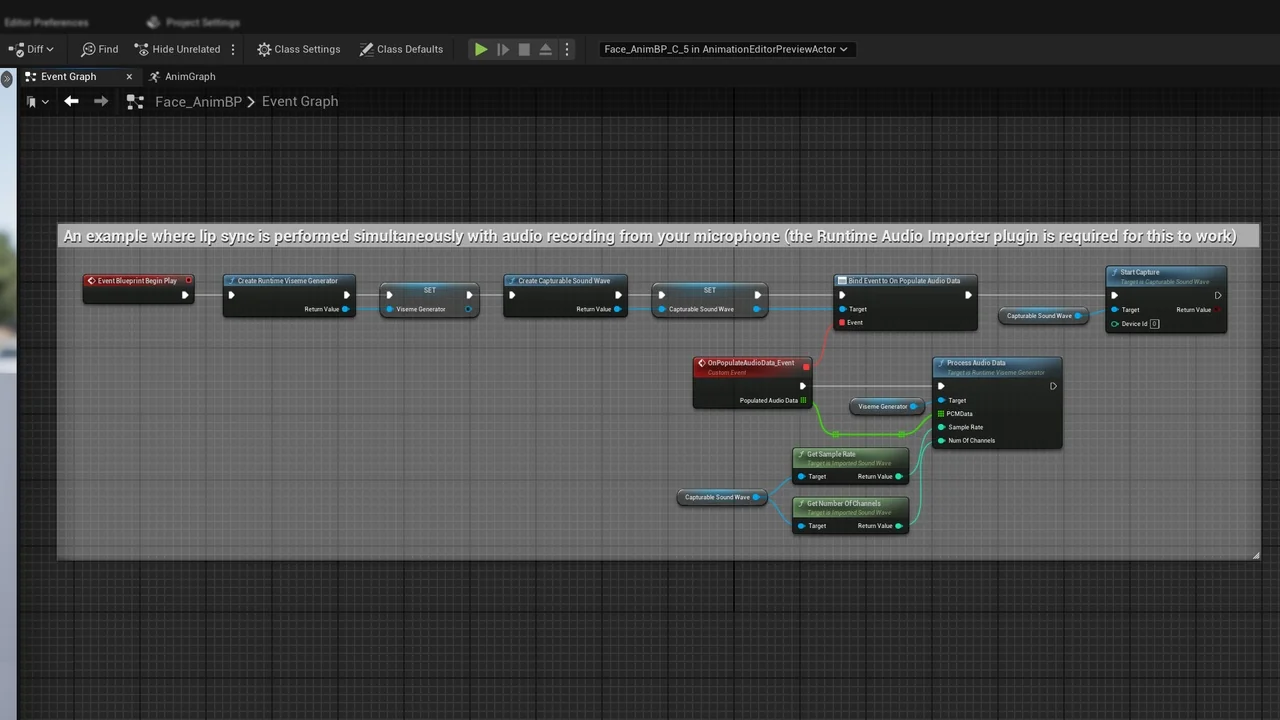Open Class Settings

[298, 49]
